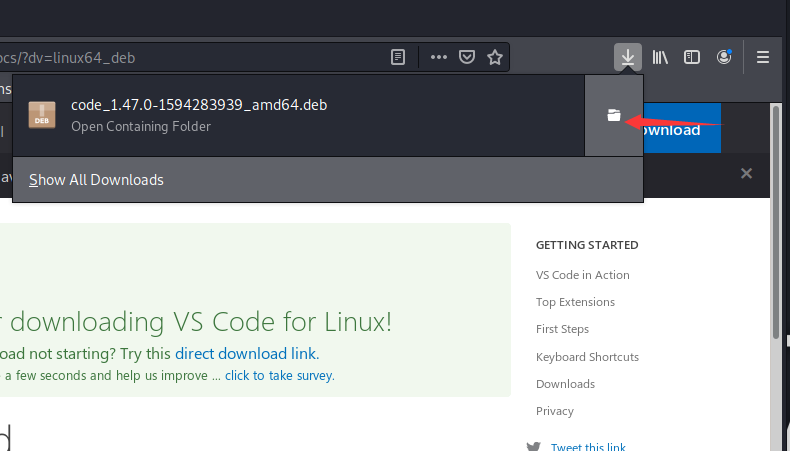The width and height of the screenshot is (790, 451).
Task: Open Top Extensions link
Action: click(575, 302)
